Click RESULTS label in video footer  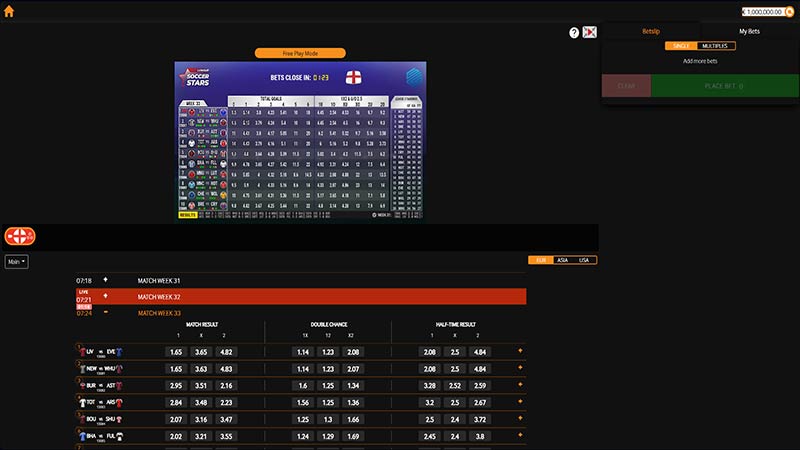(x=187, y=215)
